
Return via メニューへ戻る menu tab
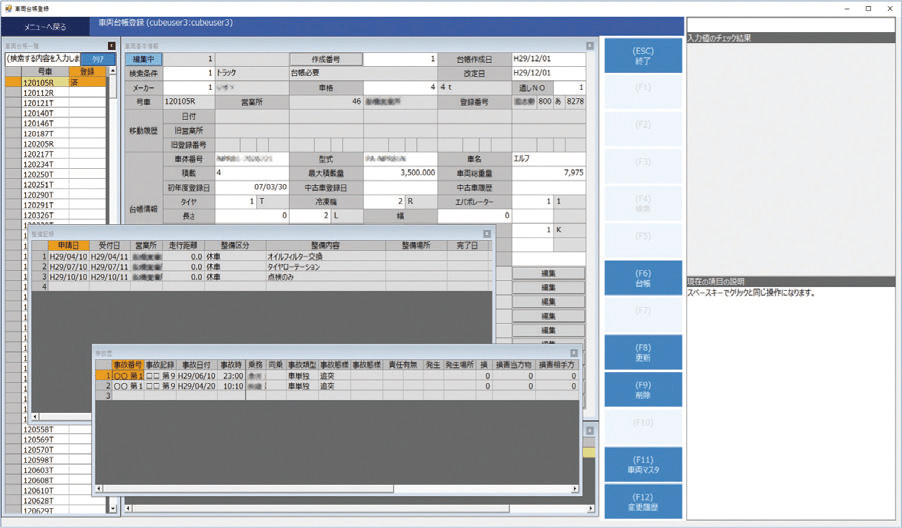point(45,23)
